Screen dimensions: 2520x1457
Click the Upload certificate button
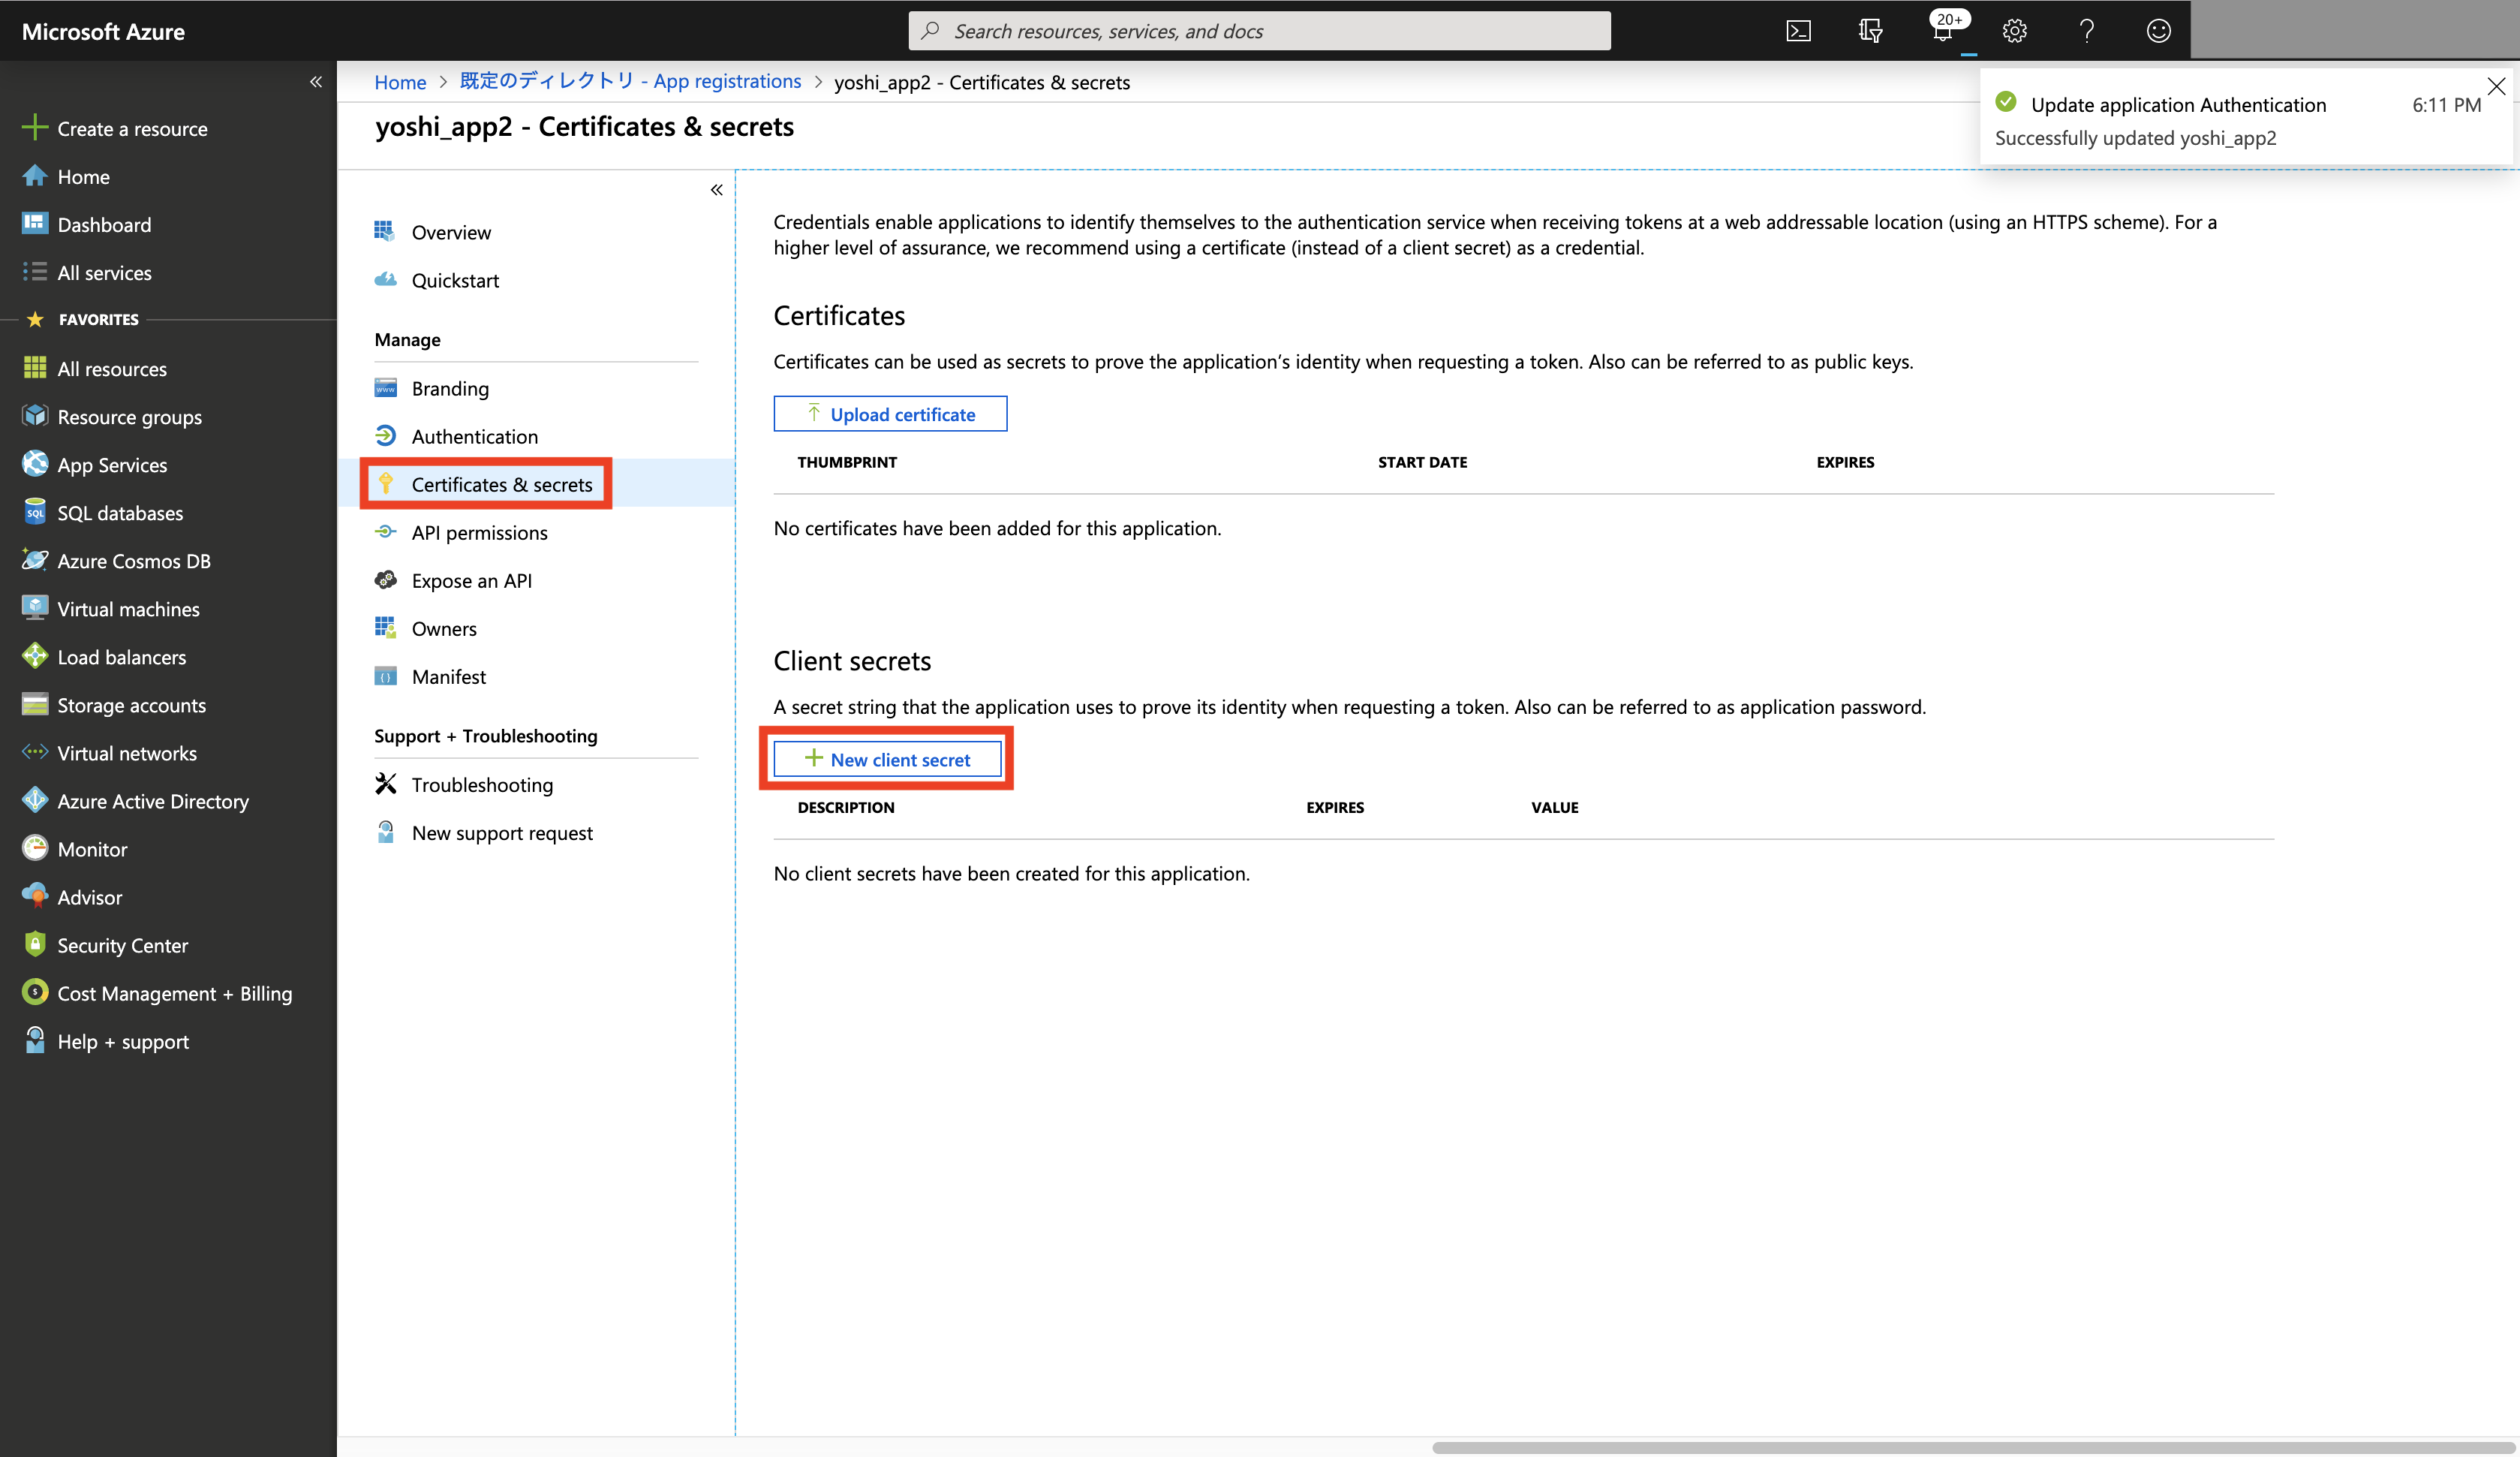pyautogui.click(x=890, y=414)
